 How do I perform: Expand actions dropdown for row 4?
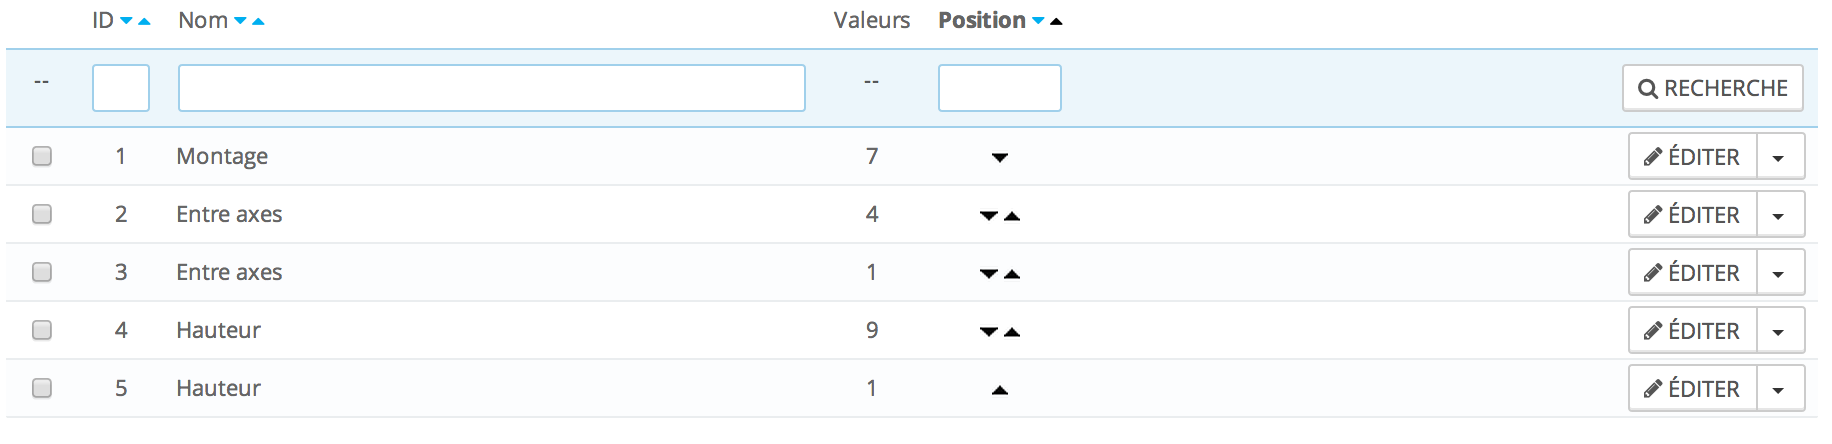pos(1780,331)
